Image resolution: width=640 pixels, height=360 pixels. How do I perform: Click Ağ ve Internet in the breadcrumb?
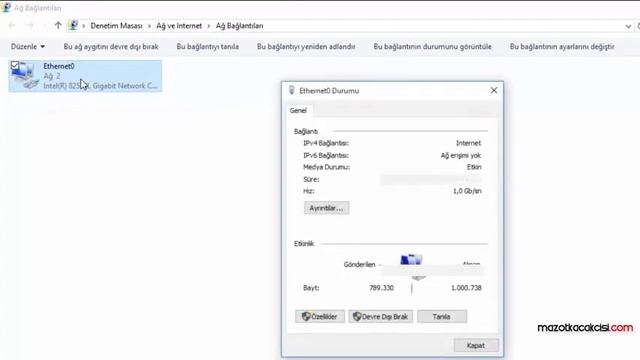click(179, 26)
